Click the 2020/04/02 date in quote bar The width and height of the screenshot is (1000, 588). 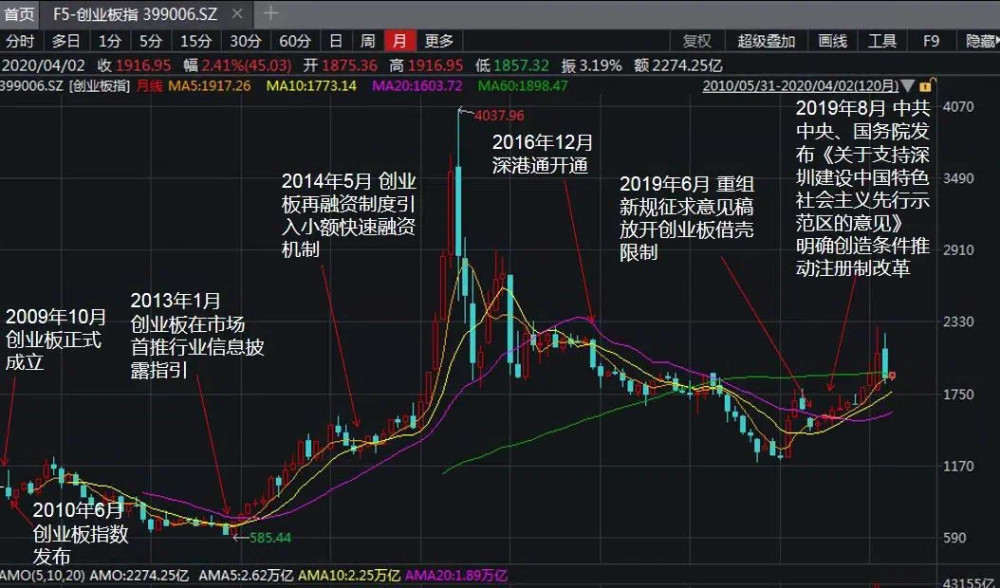click(x=43, y=65)
